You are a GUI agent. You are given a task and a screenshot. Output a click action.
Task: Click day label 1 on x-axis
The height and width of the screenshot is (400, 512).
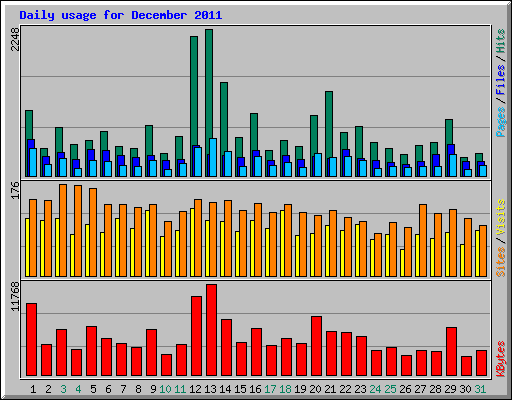tap(33, 389)
